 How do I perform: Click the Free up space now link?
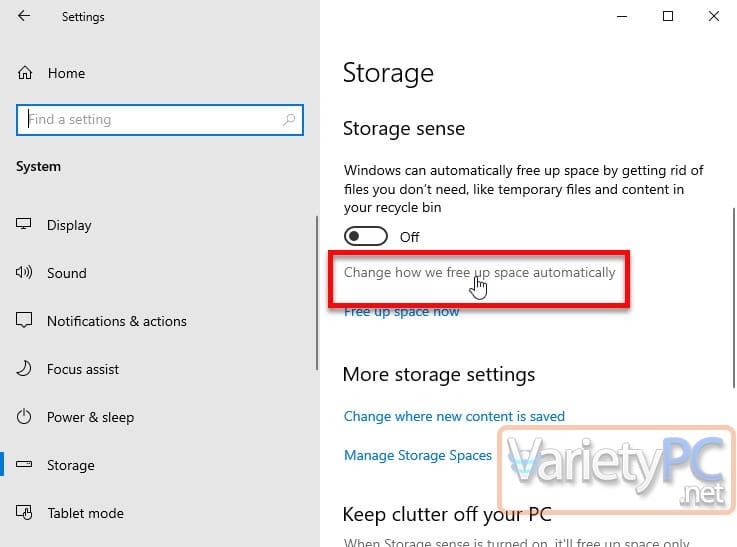click(401, 312)
